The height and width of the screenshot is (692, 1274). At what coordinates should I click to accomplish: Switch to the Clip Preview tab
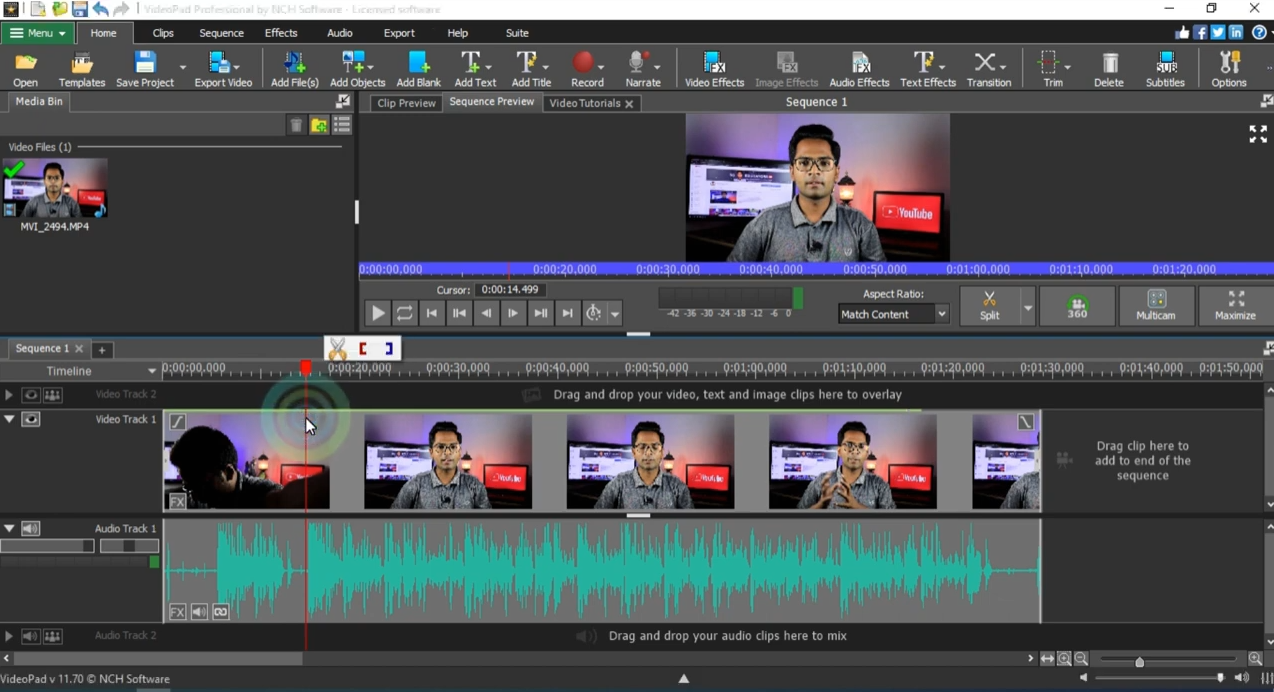[406, 103]
